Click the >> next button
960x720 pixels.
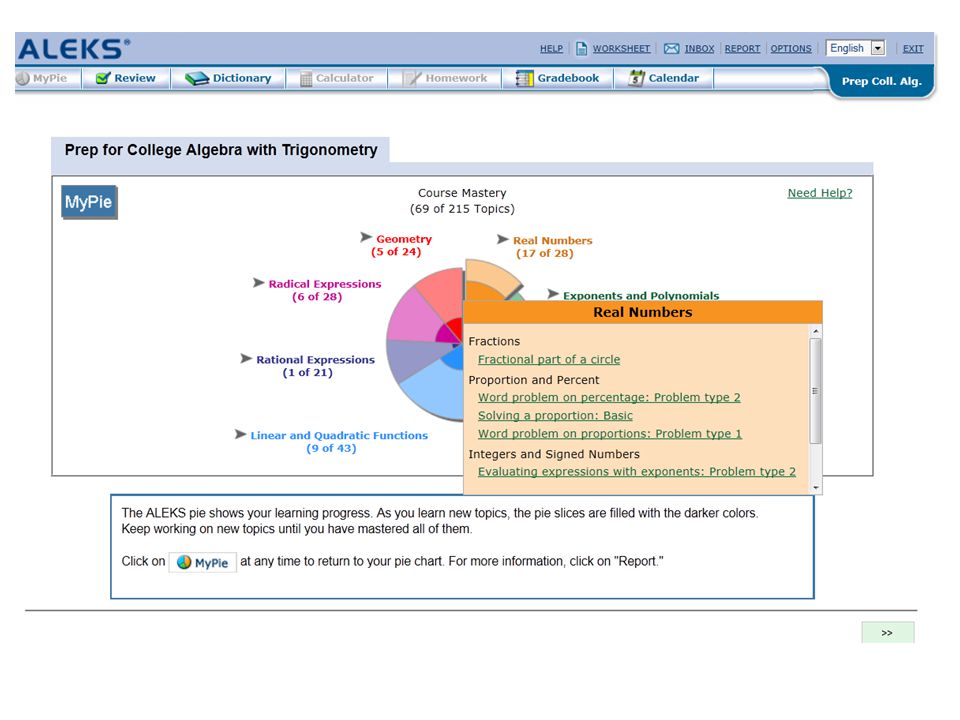887,632
